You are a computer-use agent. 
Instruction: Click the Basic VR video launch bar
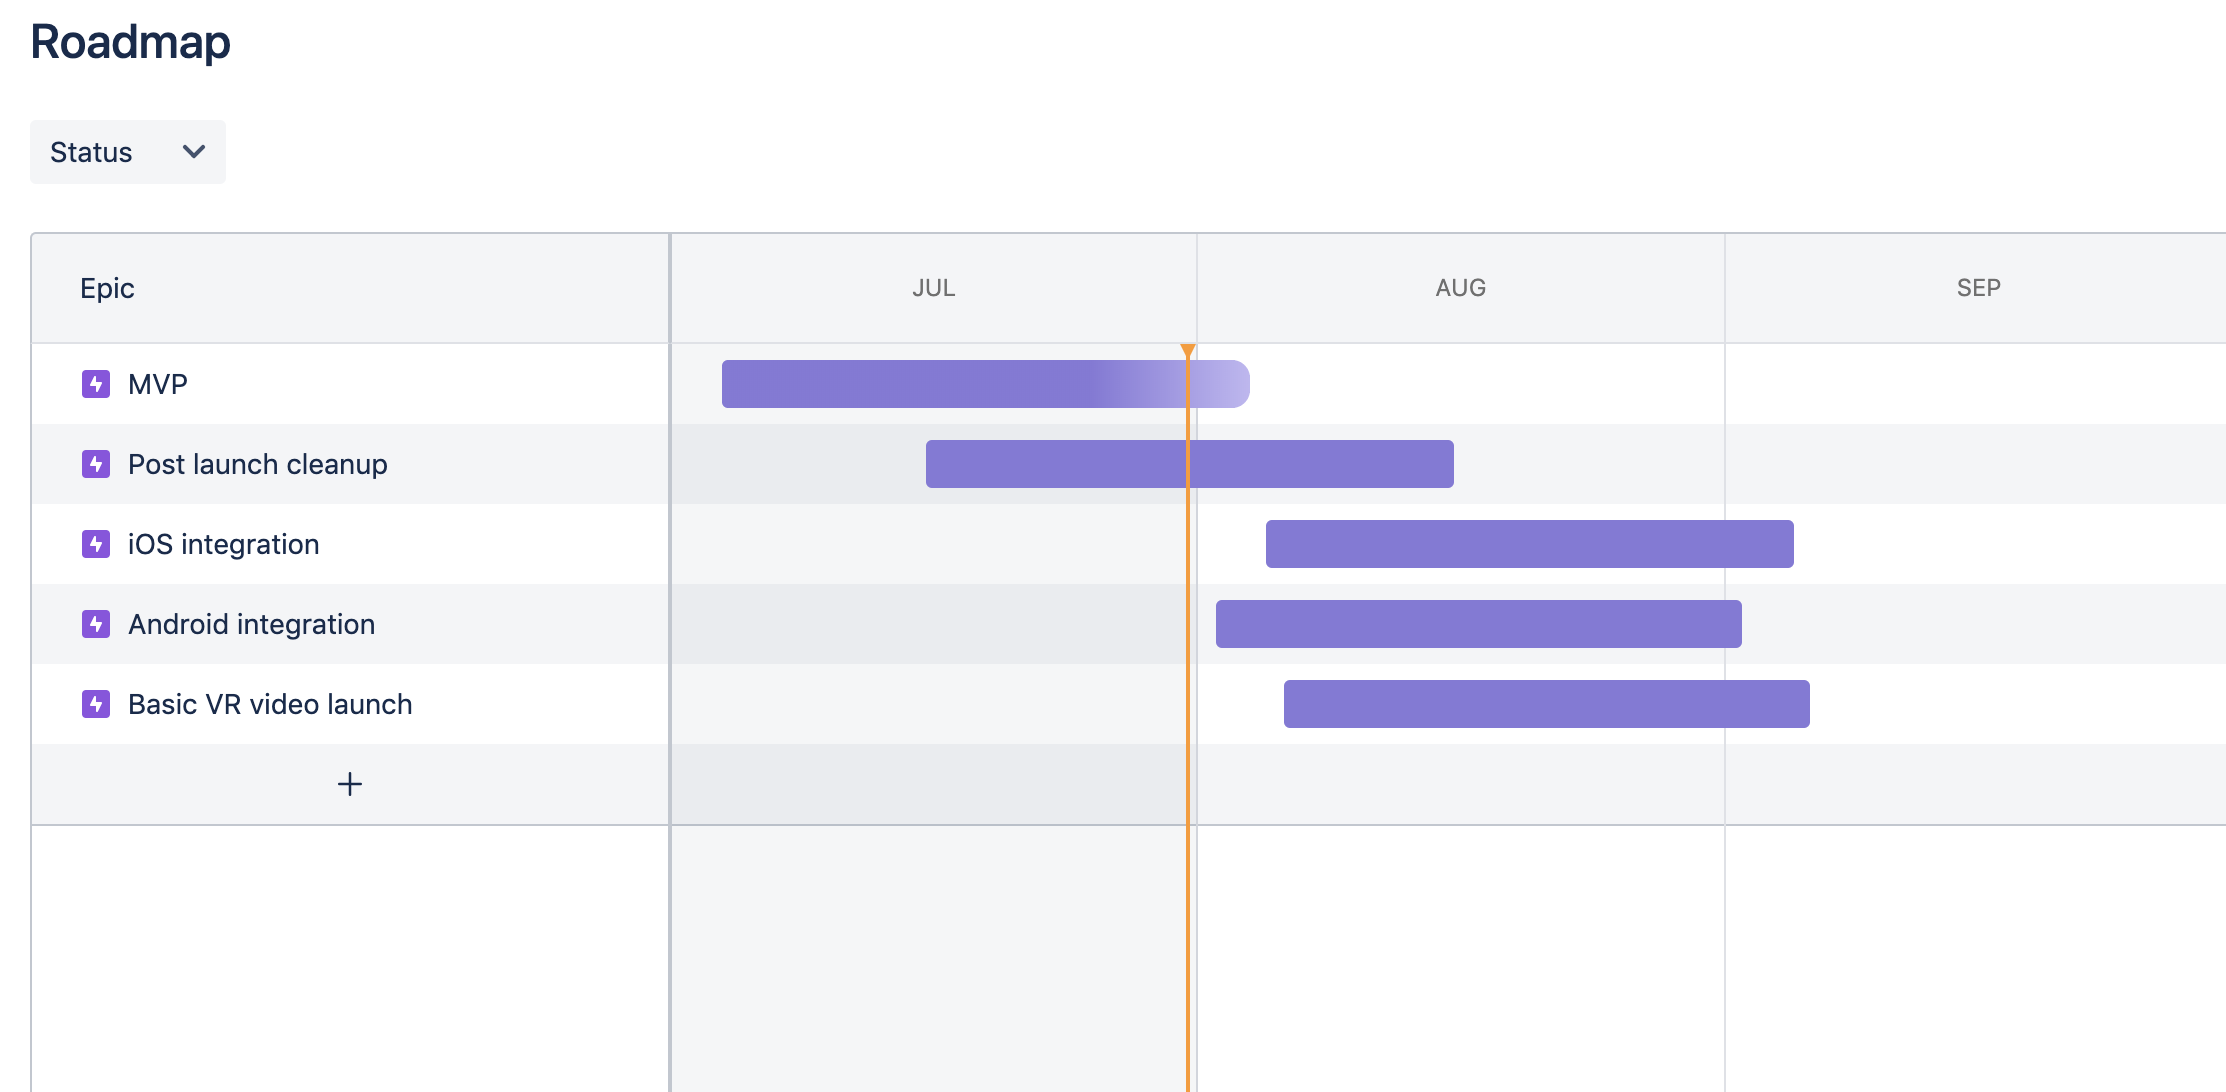(x=1547, y=704)
